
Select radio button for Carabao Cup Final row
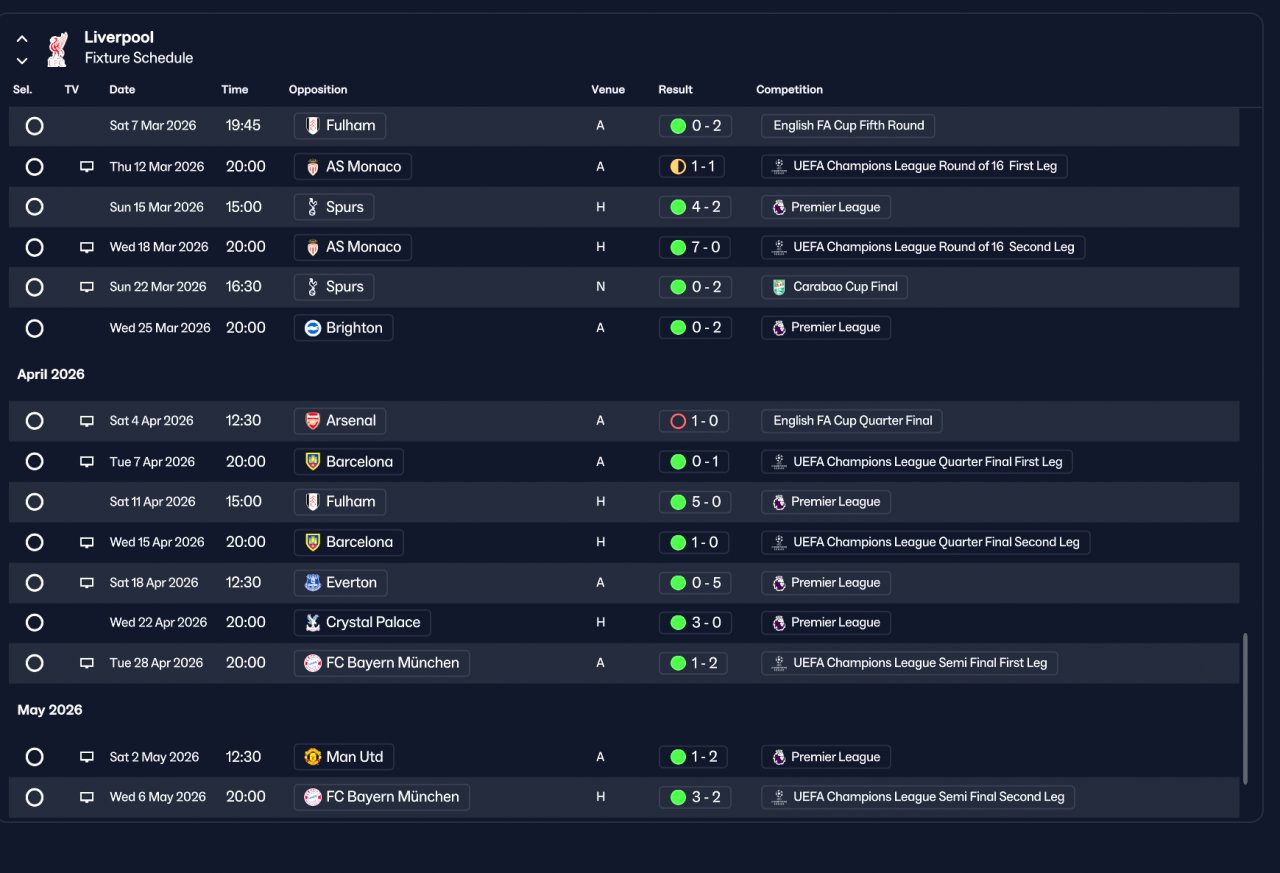34,287
